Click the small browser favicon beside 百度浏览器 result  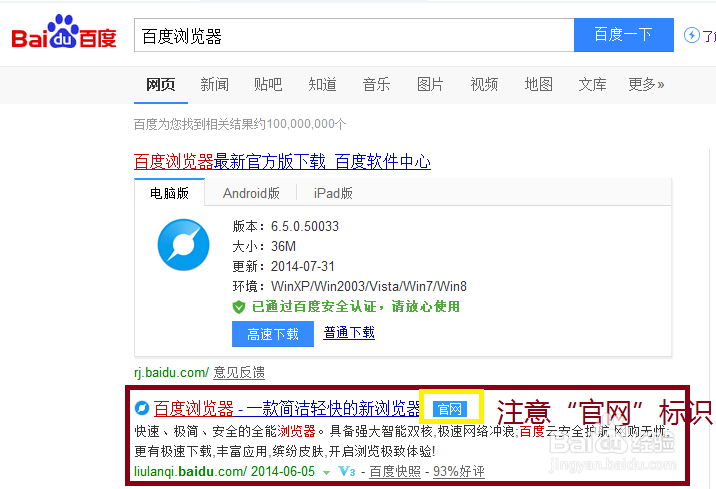tap(142, 408)
